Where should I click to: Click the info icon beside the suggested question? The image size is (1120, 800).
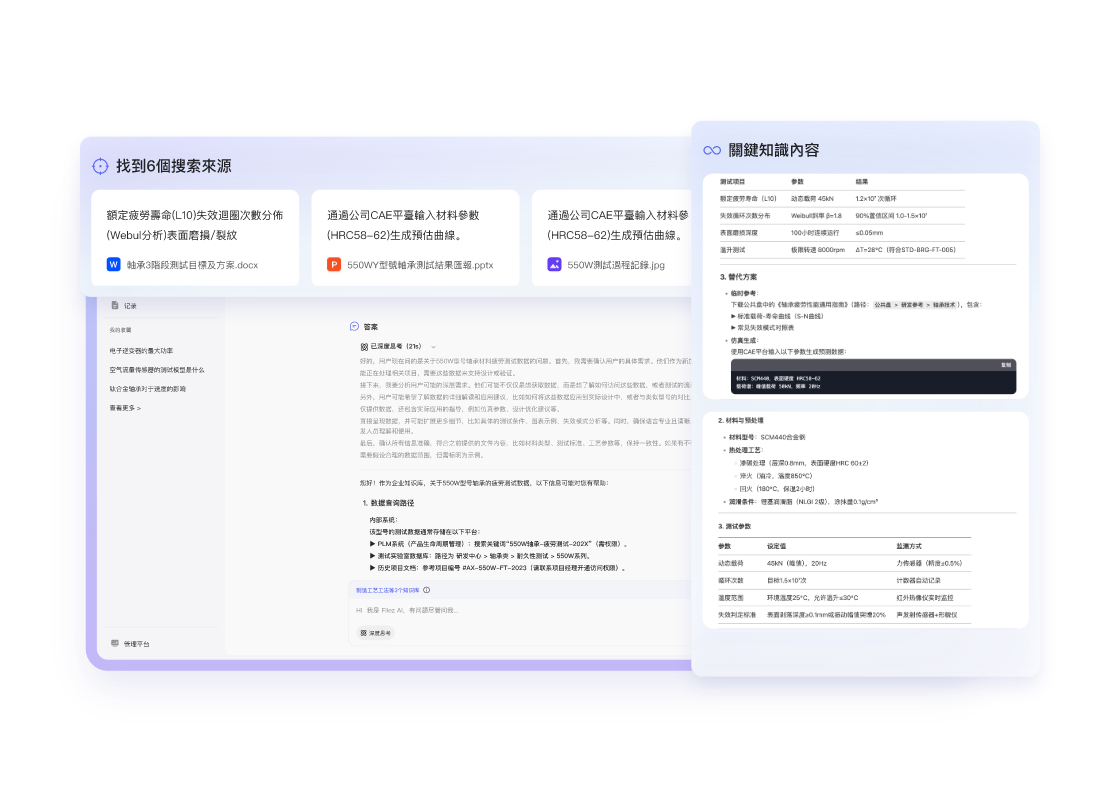(x=427, y=590)
